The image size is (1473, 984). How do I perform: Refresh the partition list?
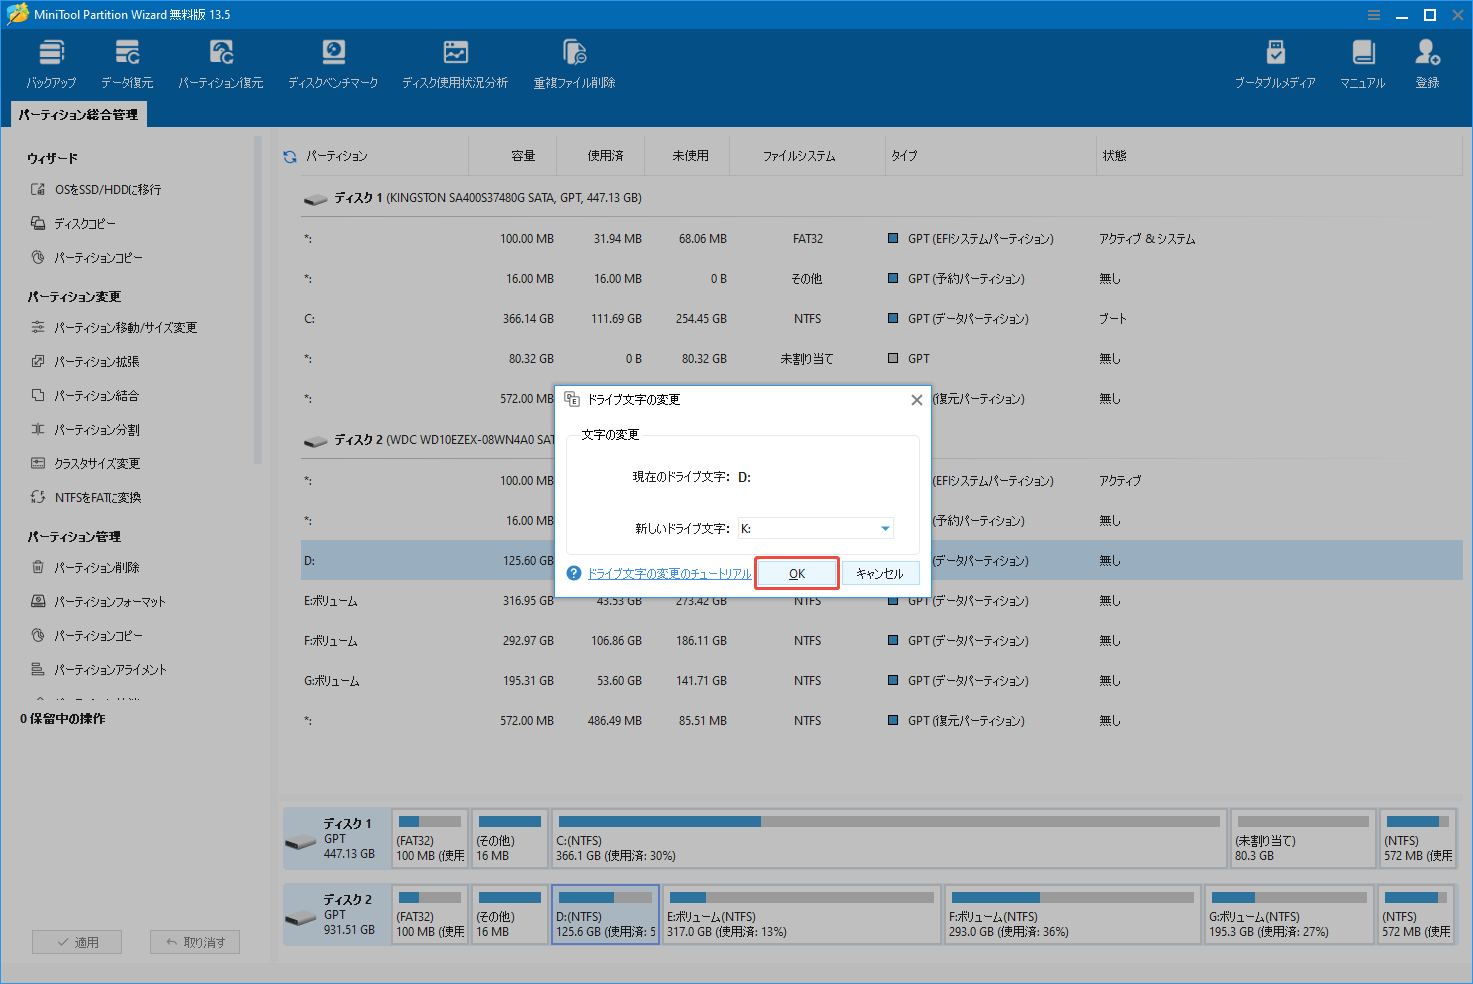click(289, 155)
